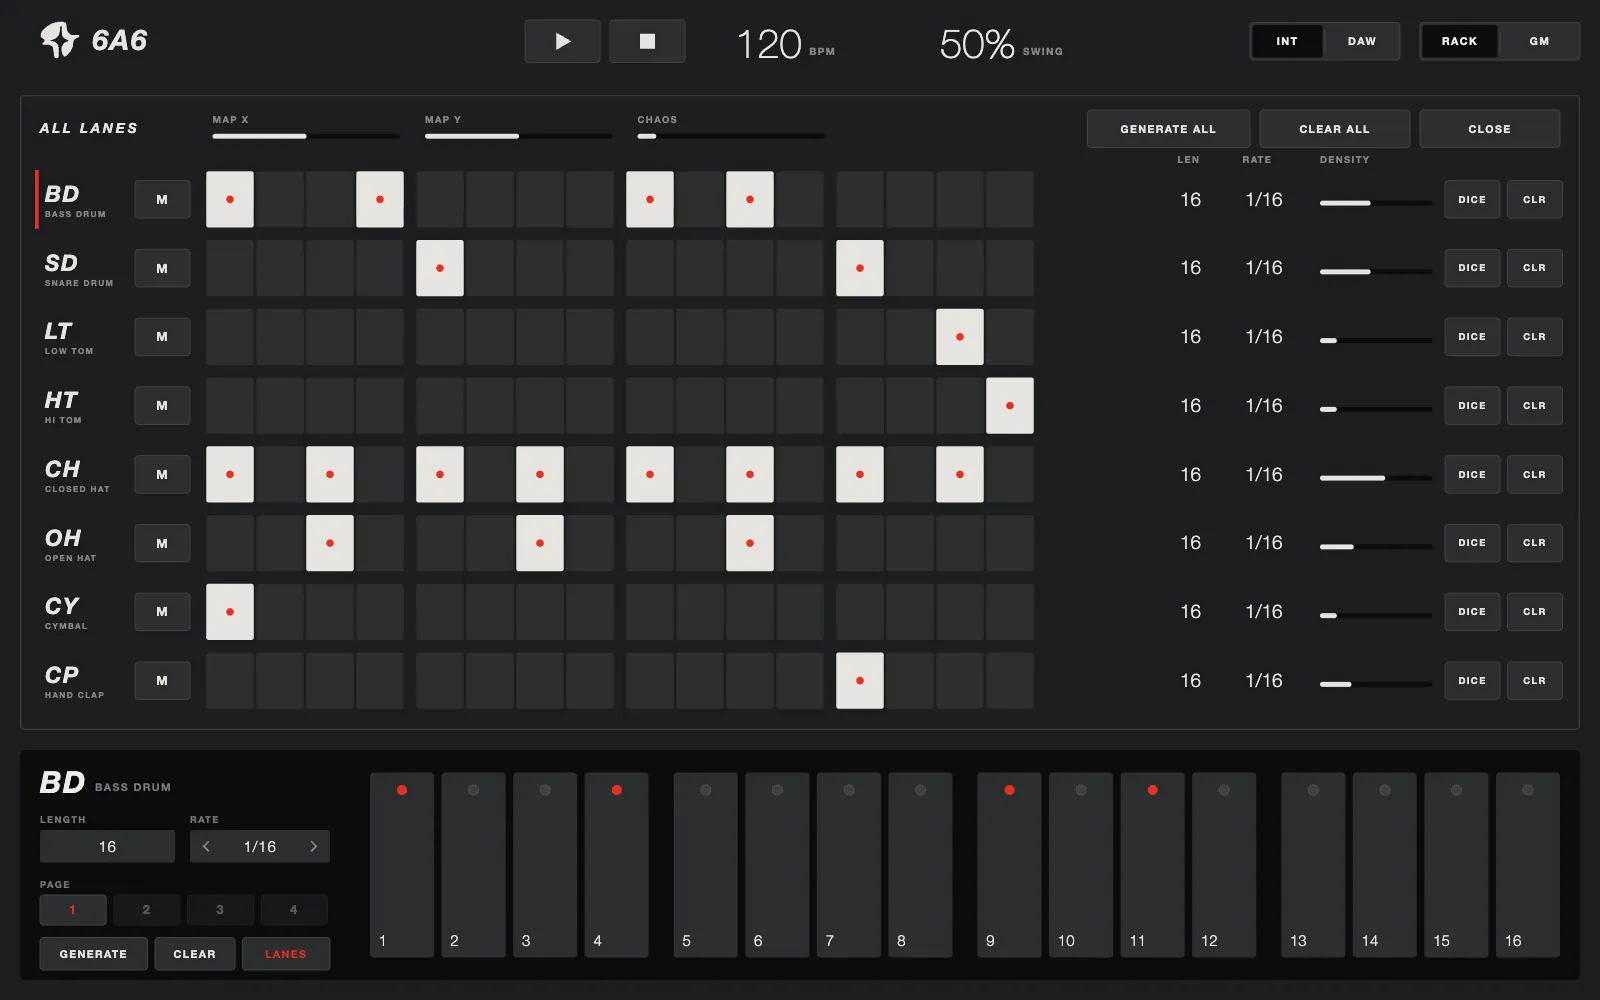Select the RACK mapping mode
Image resolution: width=1600 pixels, height=1000 pixels.
click(1459, 41)
